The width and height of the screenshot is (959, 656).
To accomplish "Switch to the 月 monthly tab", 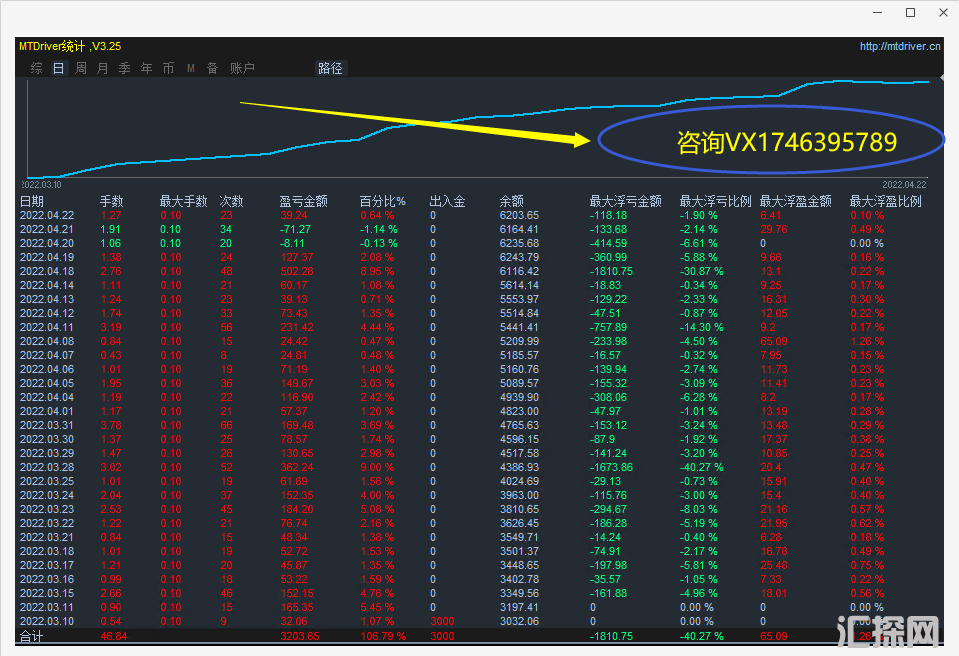I will 103,69.
